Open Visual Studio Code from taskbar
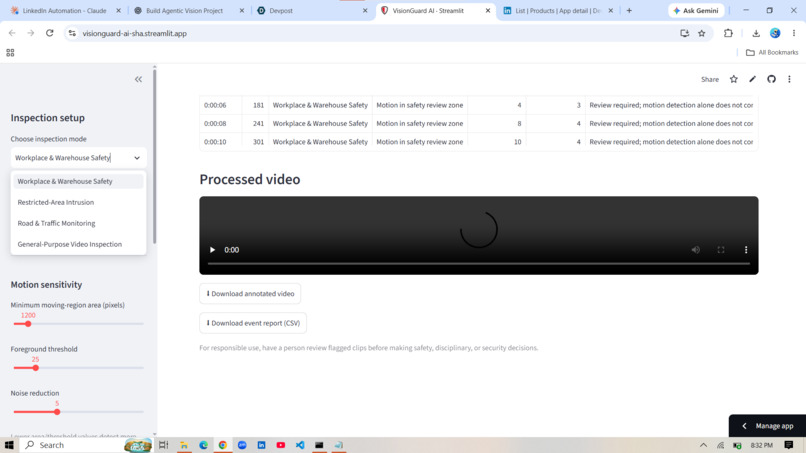This screenshot has width=806, height=453. [x=300, y=445]
